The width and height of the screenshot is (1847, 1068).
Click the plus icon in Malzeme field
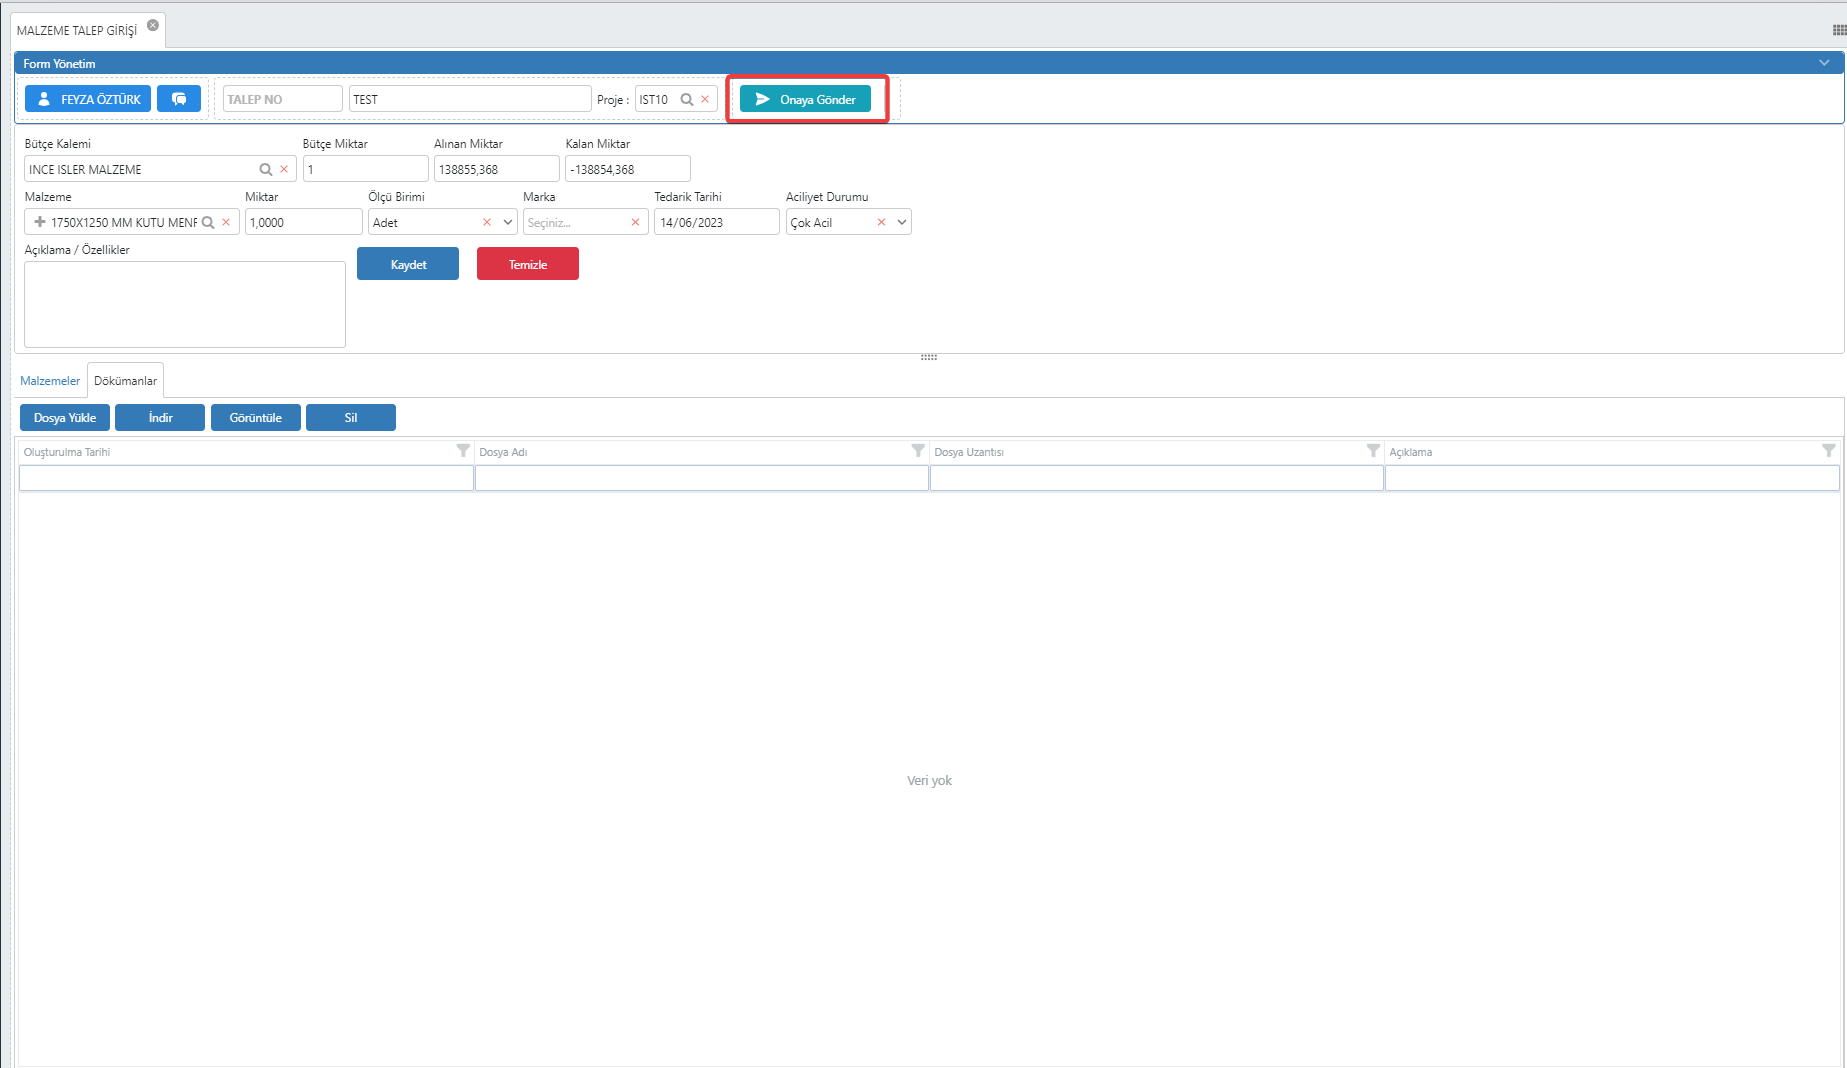[x=40, y=222]
